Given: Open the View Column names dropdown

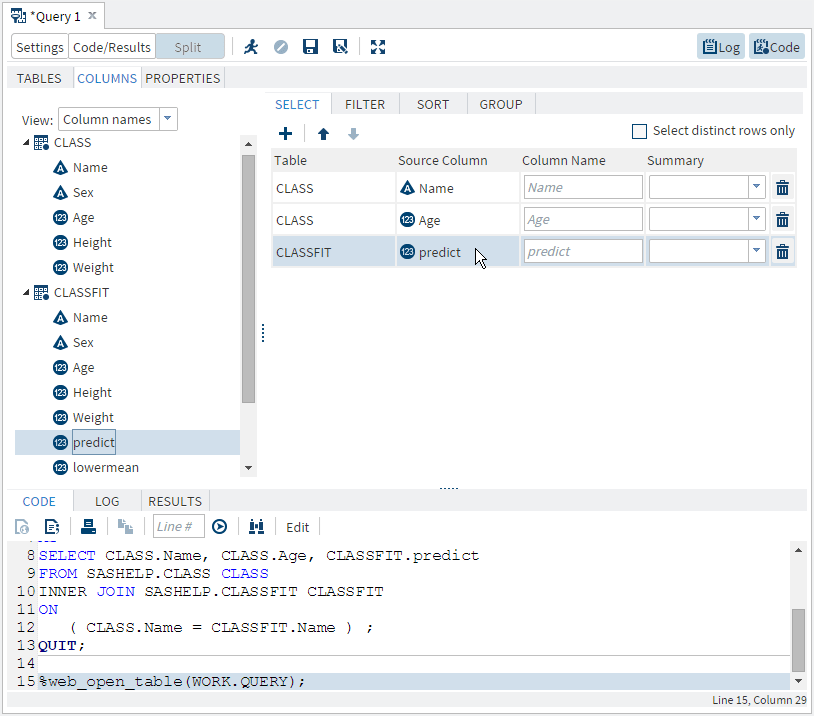Looking at the screenshot, I should pyautogui.click(x=168, y=119).
